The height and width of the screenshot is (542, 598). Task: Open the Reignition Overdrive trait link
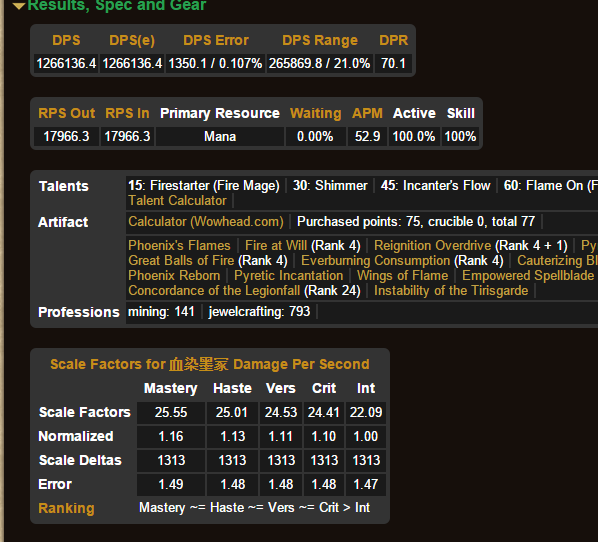[432, 245]
